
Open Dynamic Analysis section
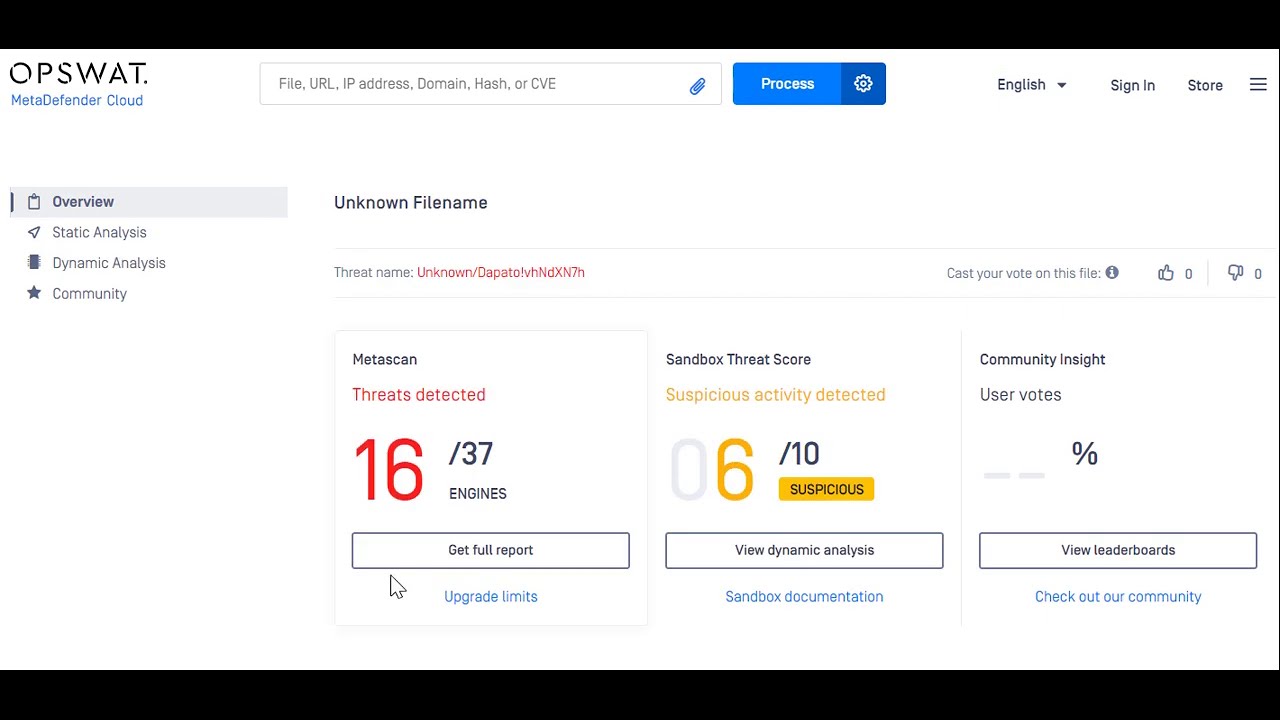(x=109, y=263)
